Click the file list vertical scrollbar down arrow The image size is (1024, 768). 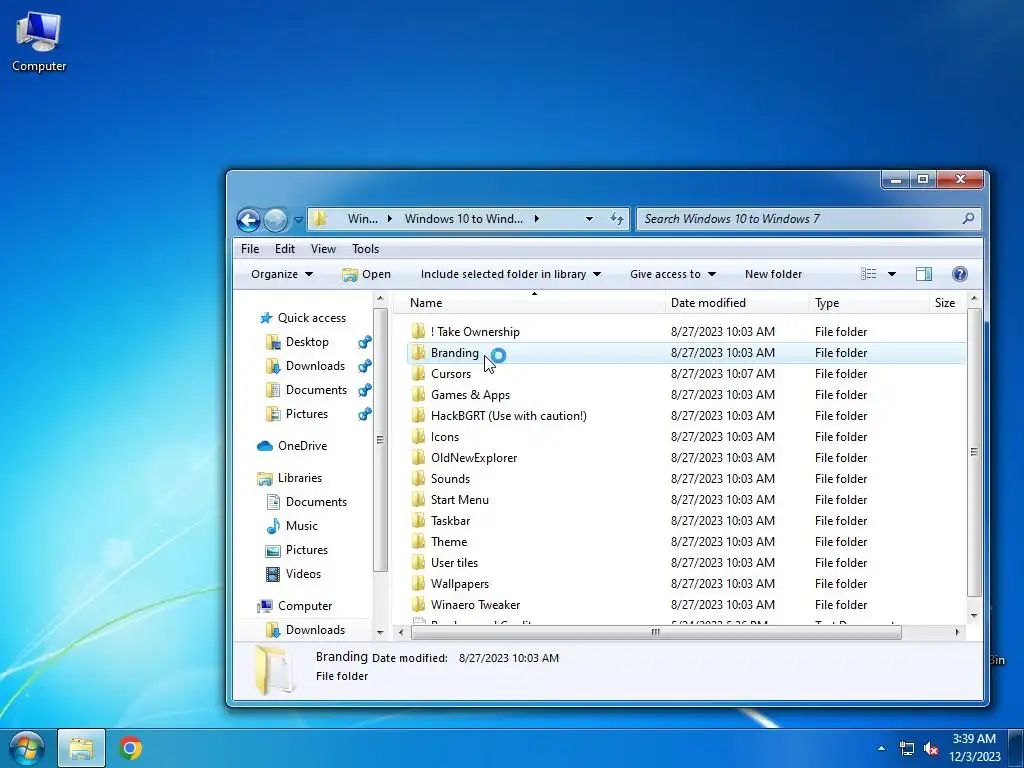pos(974,615)
